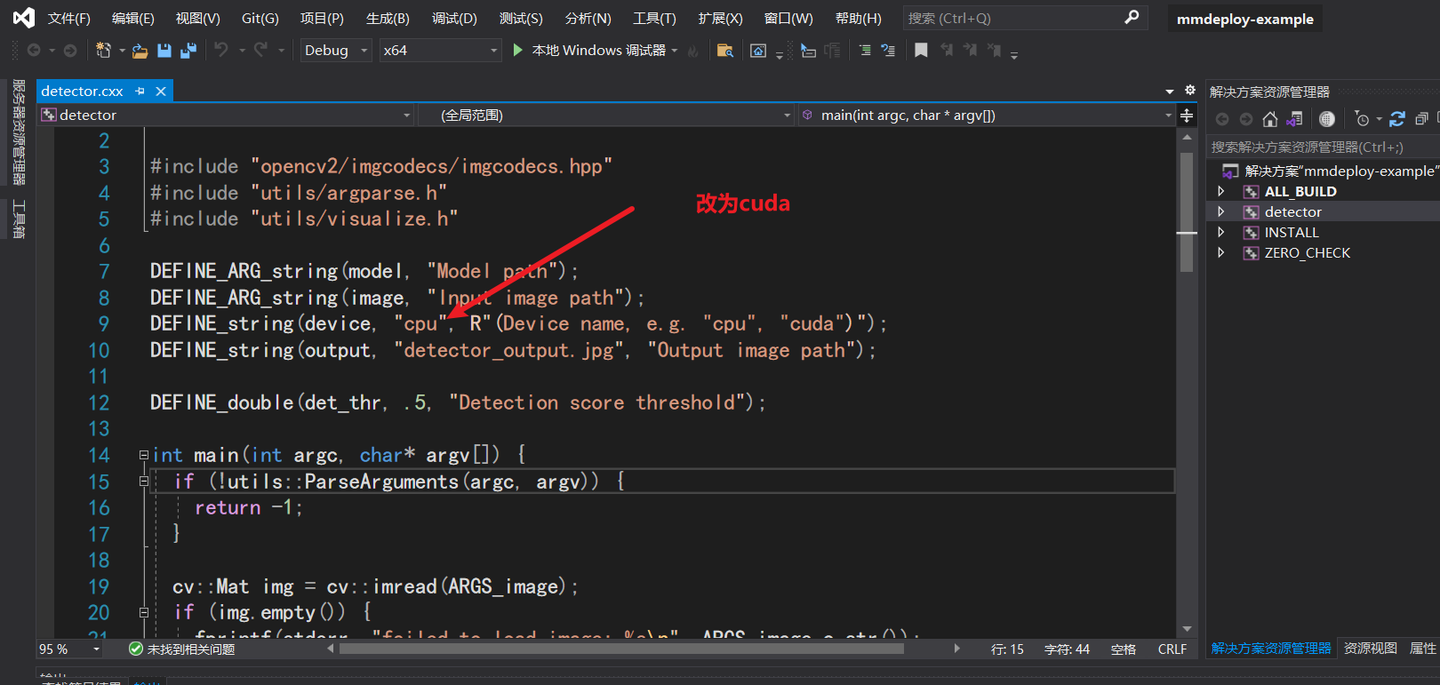Click the Open File folder icon
The height and width of the screenshot is (685, 1440).
tap(140, 50)
